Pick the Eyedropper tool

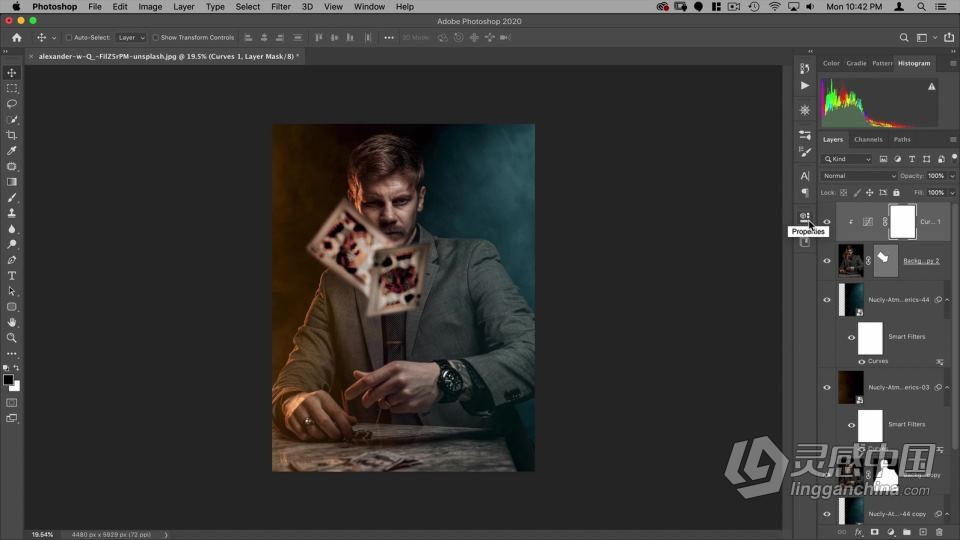click(x=12, y=151)
